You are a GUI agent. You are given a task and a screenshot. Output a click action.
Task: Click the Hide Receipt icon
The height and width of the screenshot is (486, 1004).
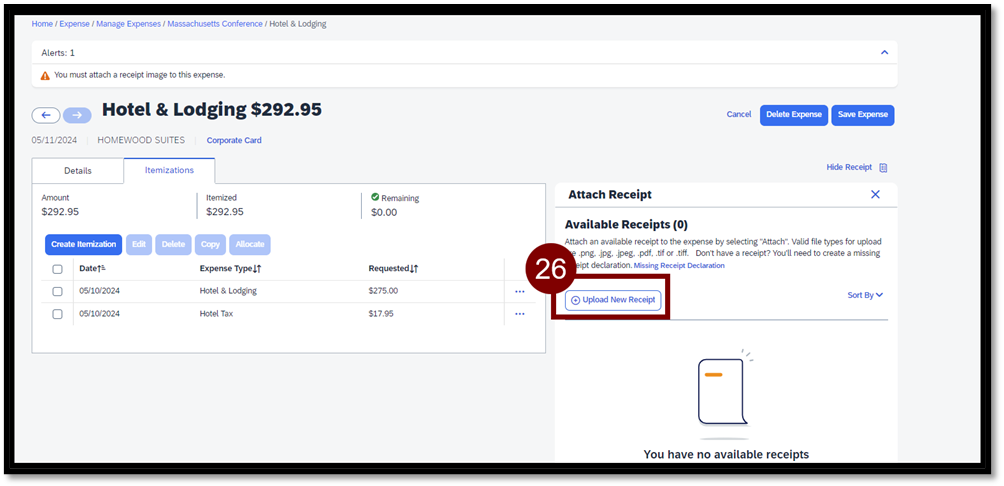[x=883, y=168]
